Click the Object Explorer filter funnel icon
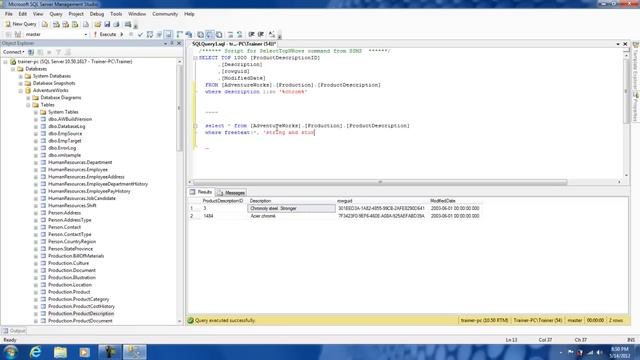The height and width of the screenshot is (360, 640). tap(58, 52)
